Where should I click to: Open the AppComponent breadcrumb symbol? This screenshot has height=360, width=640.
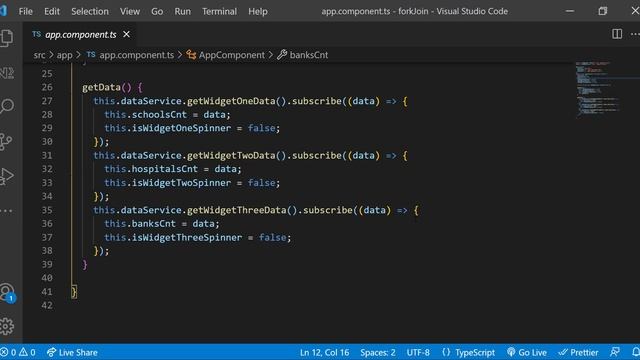(231, 55)
